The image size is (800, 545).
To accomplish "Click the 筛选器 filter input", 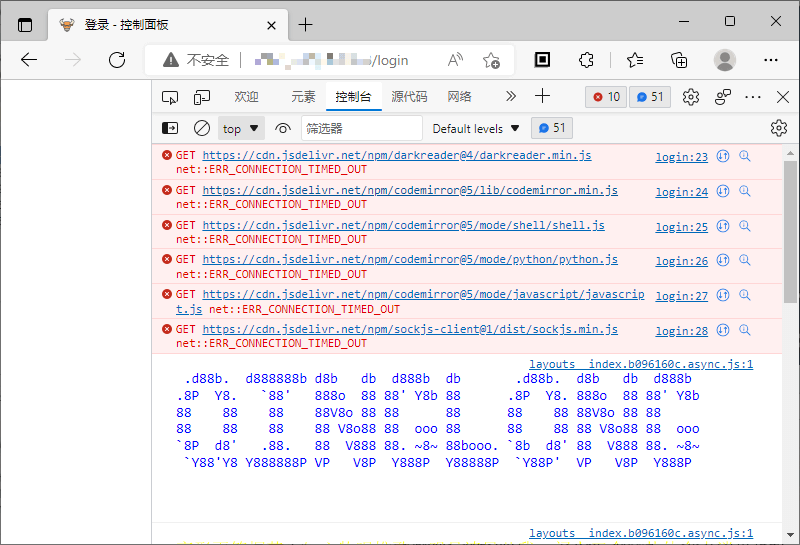I will [x=361, y=128].
